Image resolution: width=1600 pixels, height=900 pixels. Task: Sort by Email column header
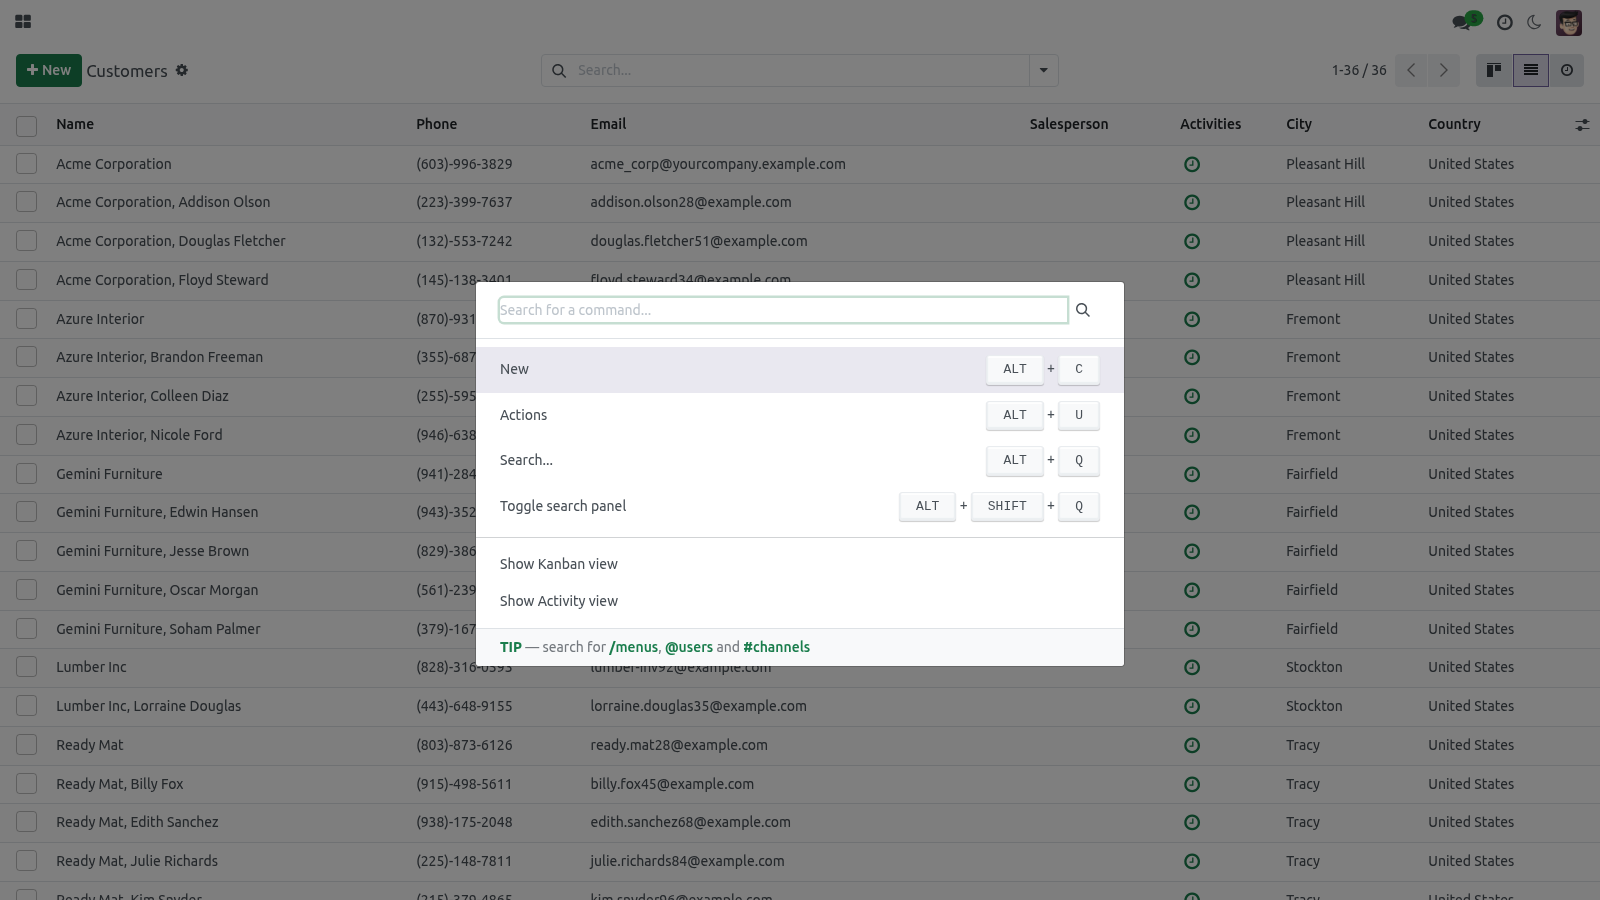[608, 124]
